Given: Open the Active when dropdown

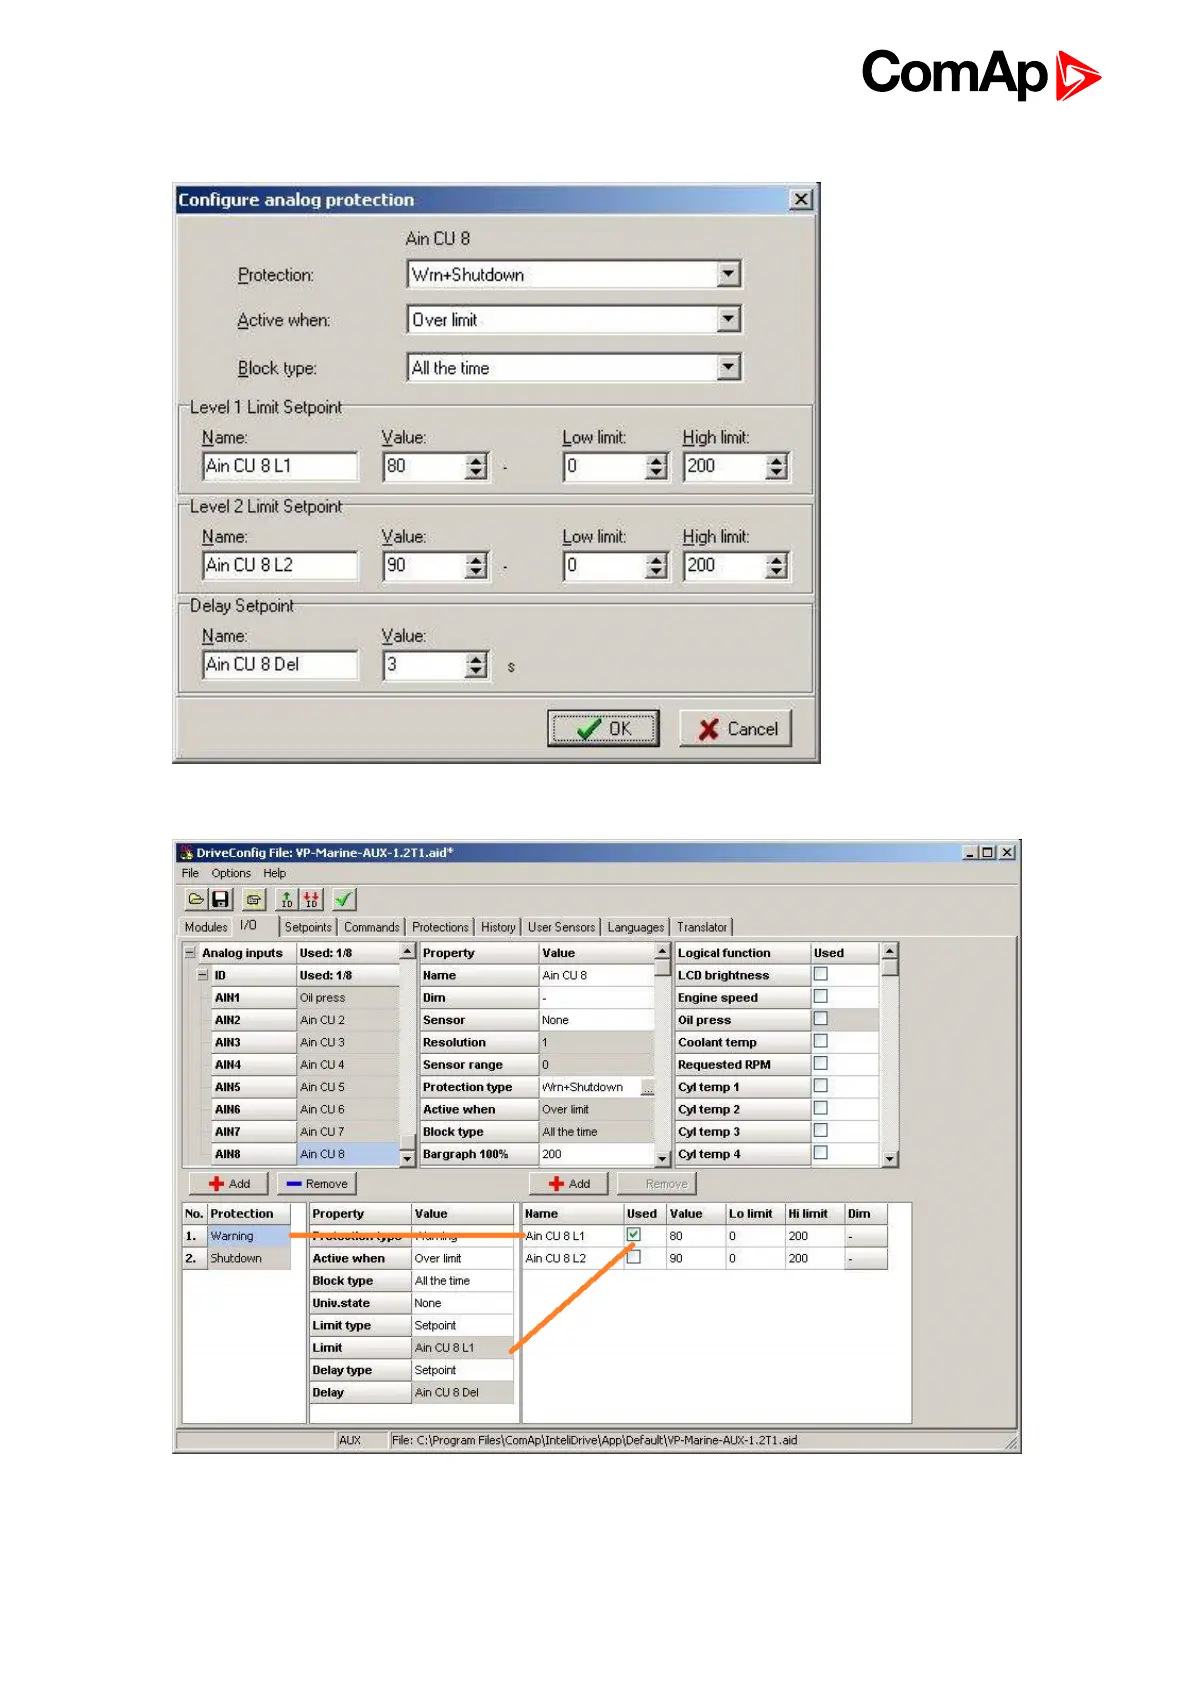Looking at the screenshot, I should pyautogui.click(x=729, y=320).
